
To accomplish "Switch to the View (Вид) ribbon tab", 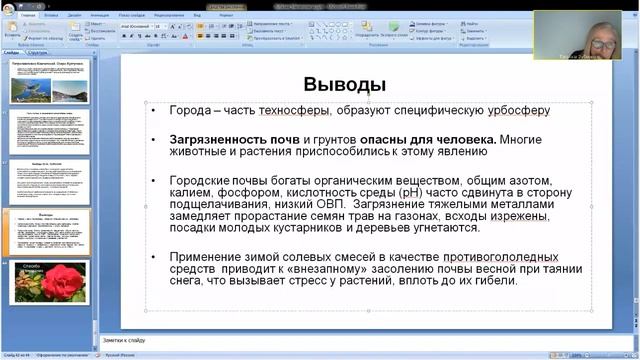I will (x=197, y=15).
